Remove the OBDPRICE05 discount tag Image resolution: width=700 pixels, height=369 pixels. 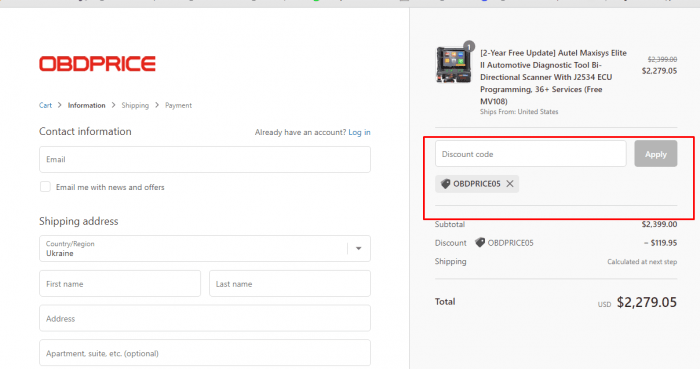click(510, 184)
